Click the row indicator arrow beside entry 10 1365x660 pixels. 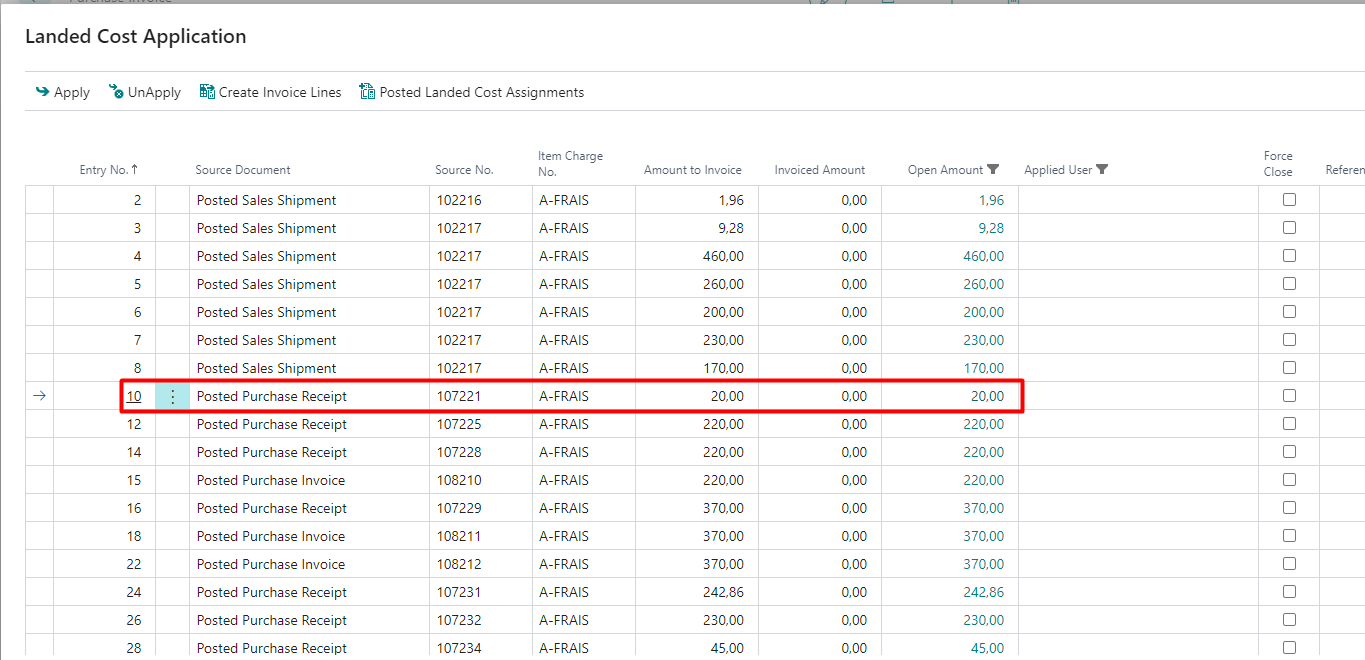coord(39,396)
